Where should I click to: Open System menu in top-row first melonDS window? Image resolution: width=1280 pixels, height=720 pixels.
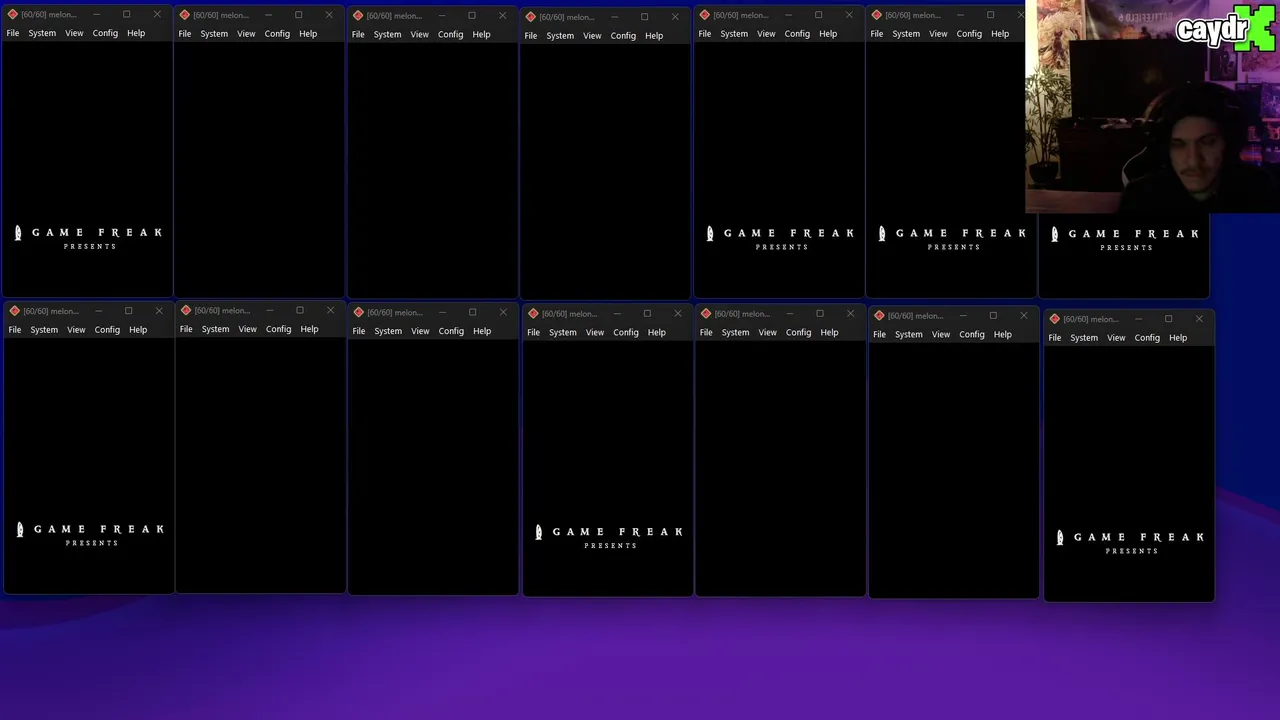pos(42,33)
